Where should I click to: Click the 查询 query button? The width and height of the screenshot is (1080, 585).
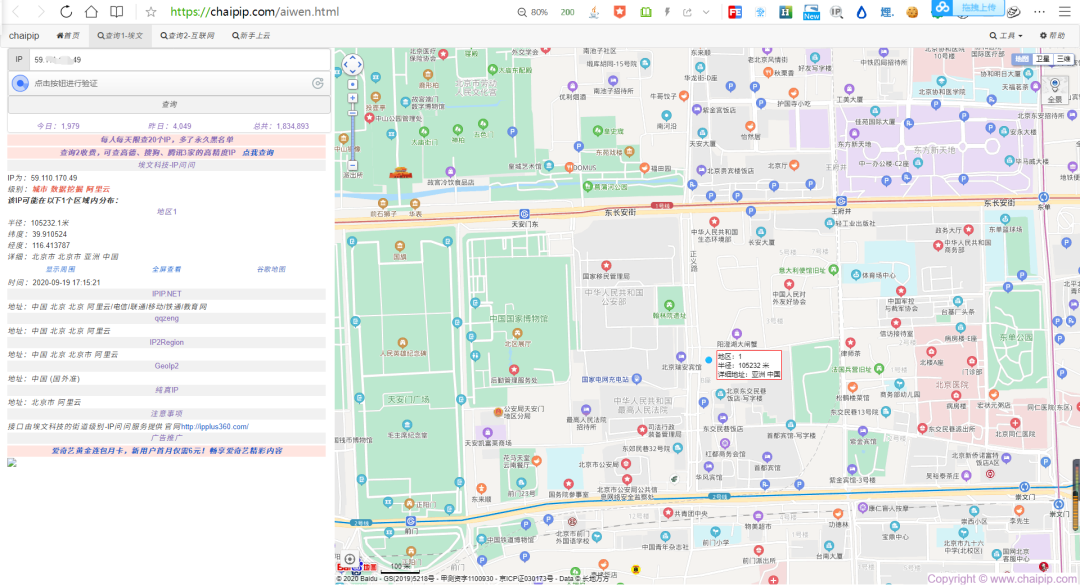[169, 104]
